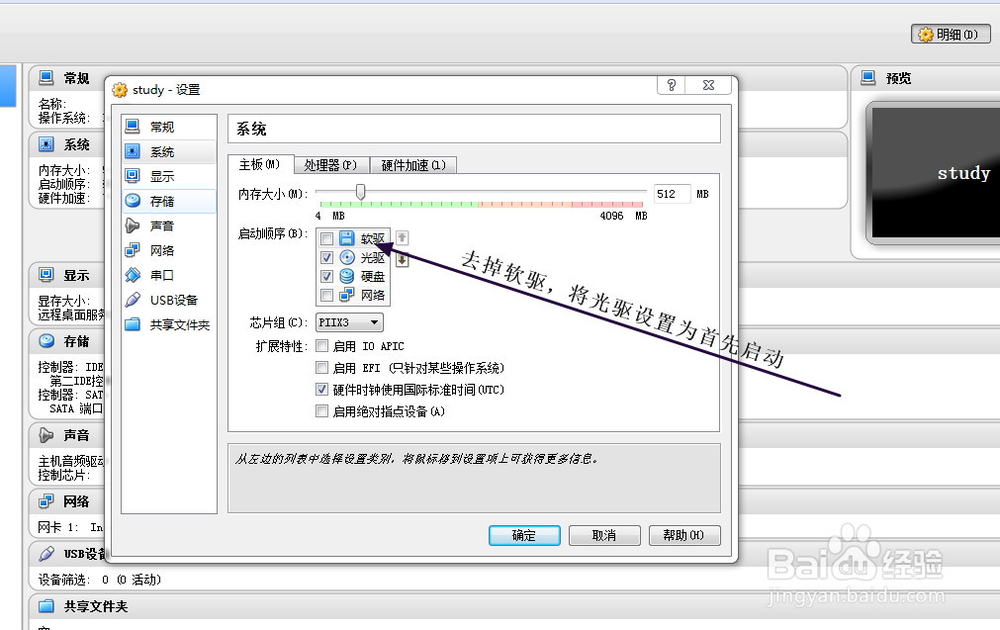
Task: Open the USB设备 settings category
Action: (169, 300)
